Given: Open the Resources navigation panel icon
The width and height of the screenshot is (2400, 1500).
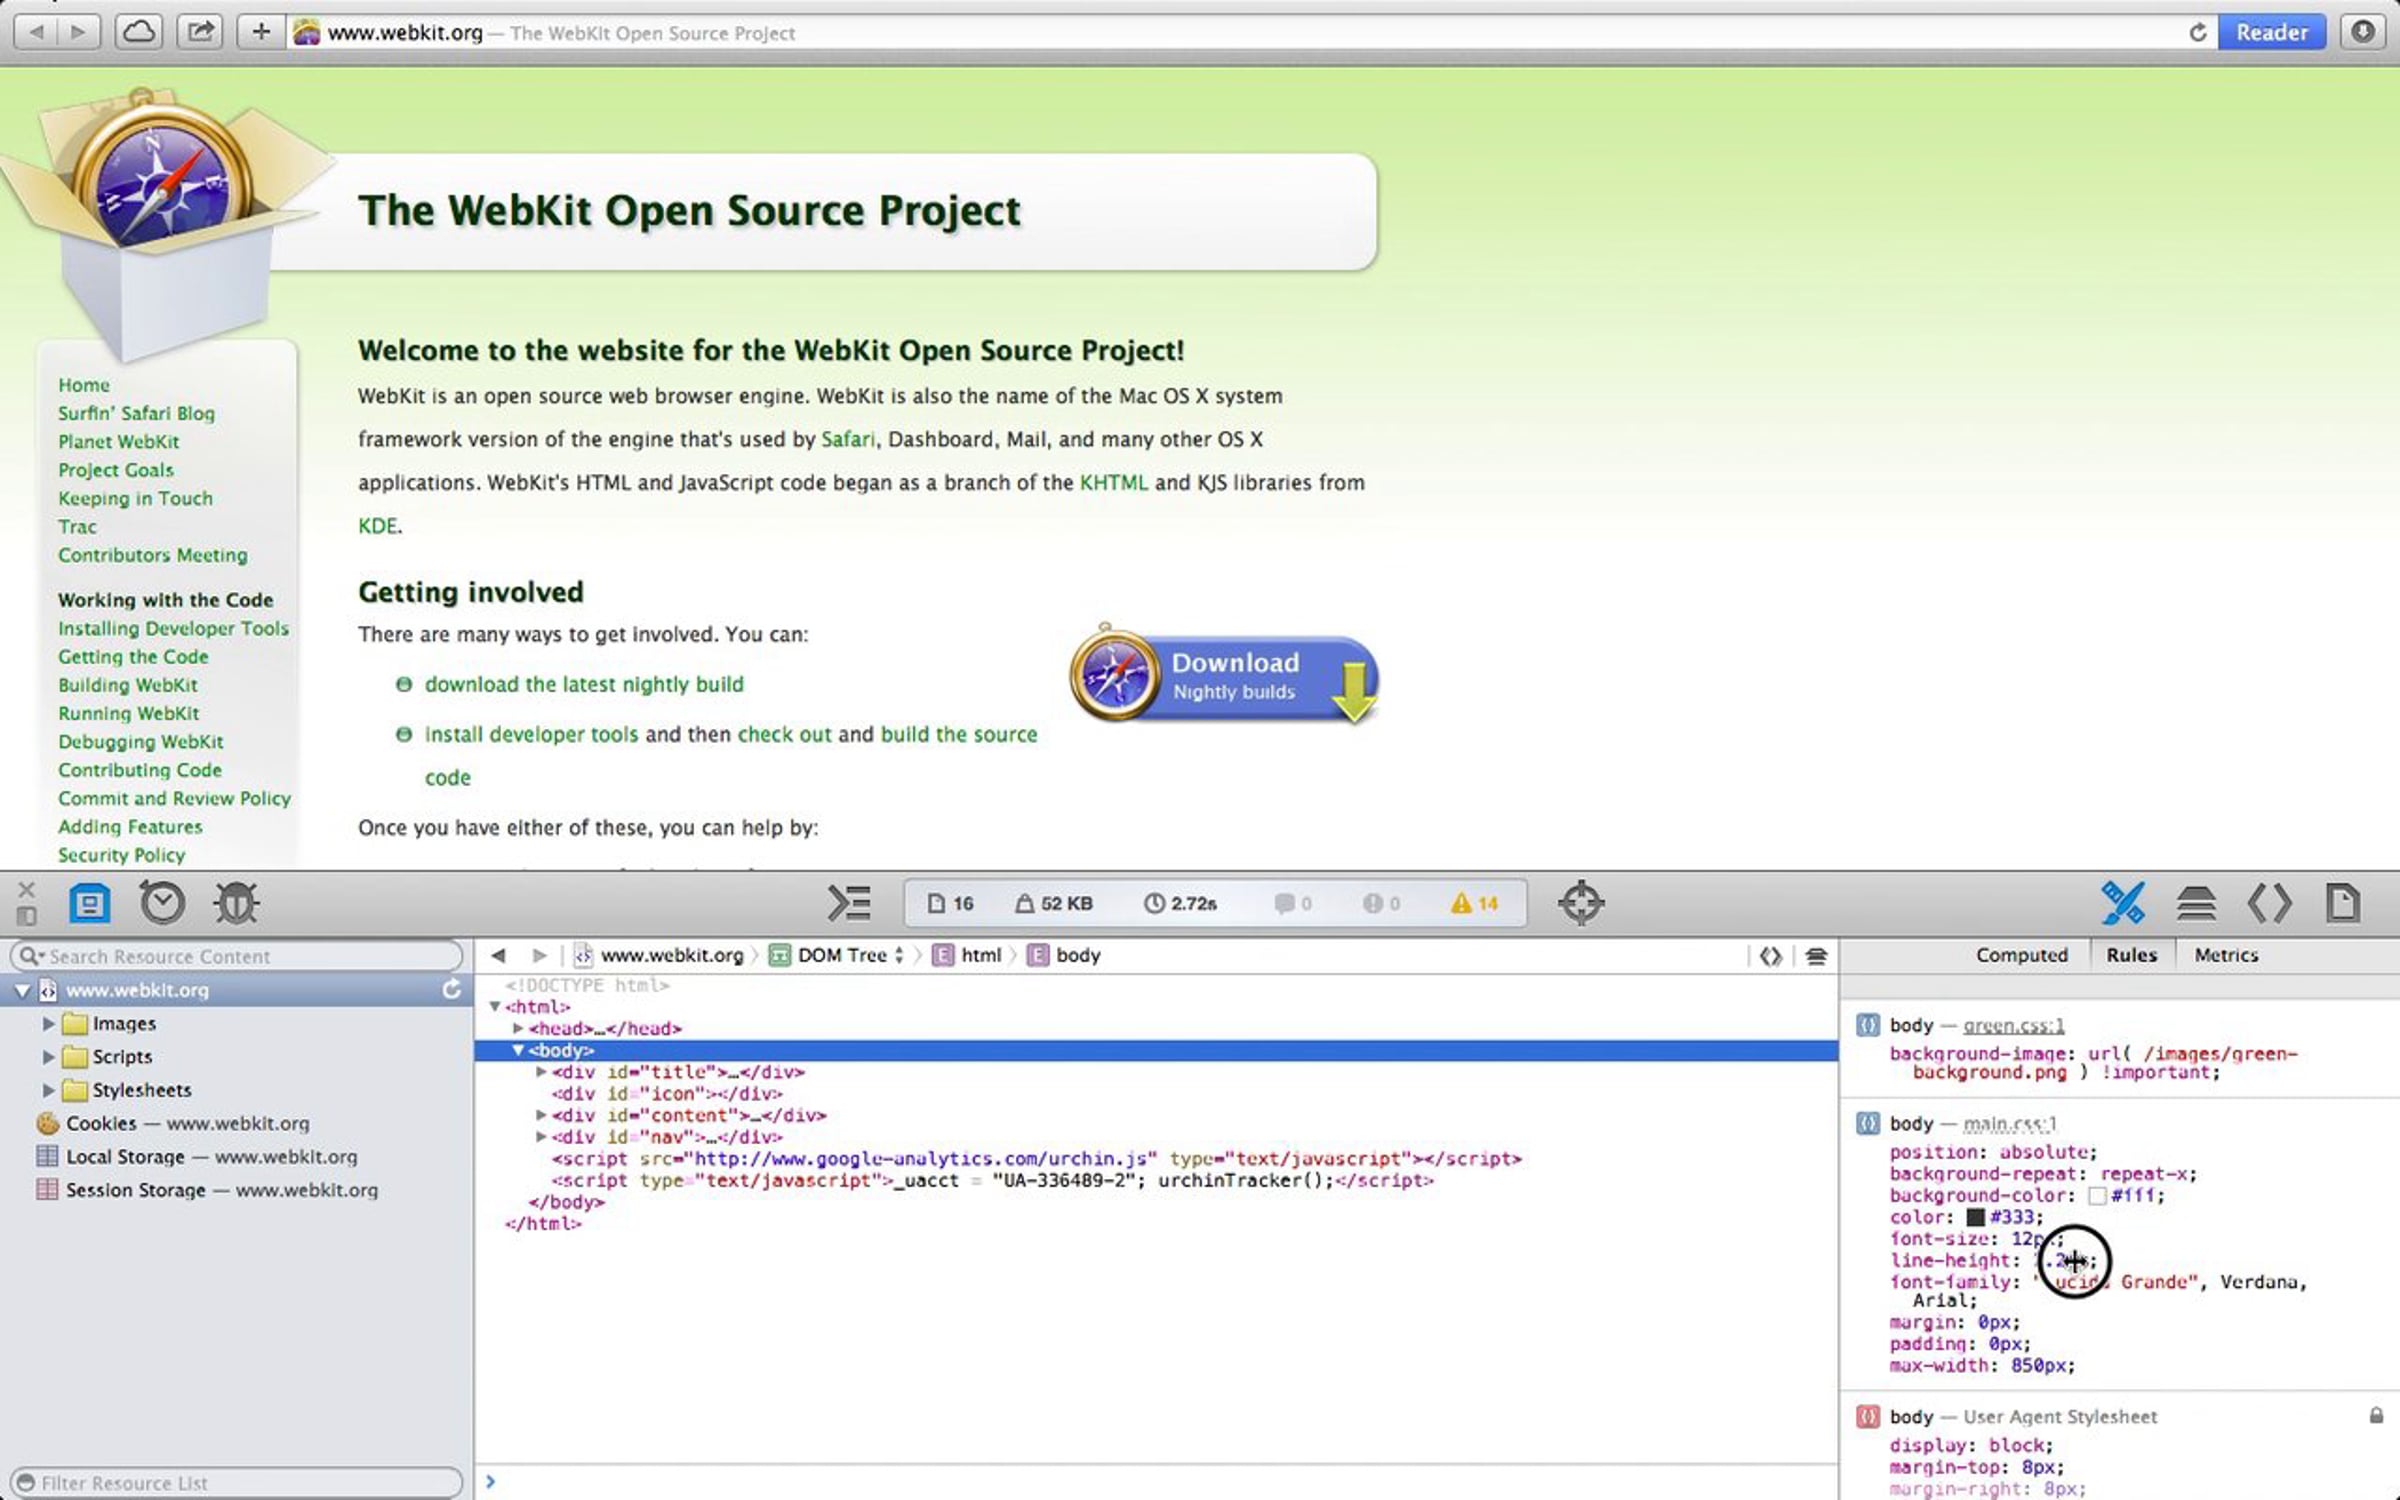Looking at the screenshot, I should point(89,903).
